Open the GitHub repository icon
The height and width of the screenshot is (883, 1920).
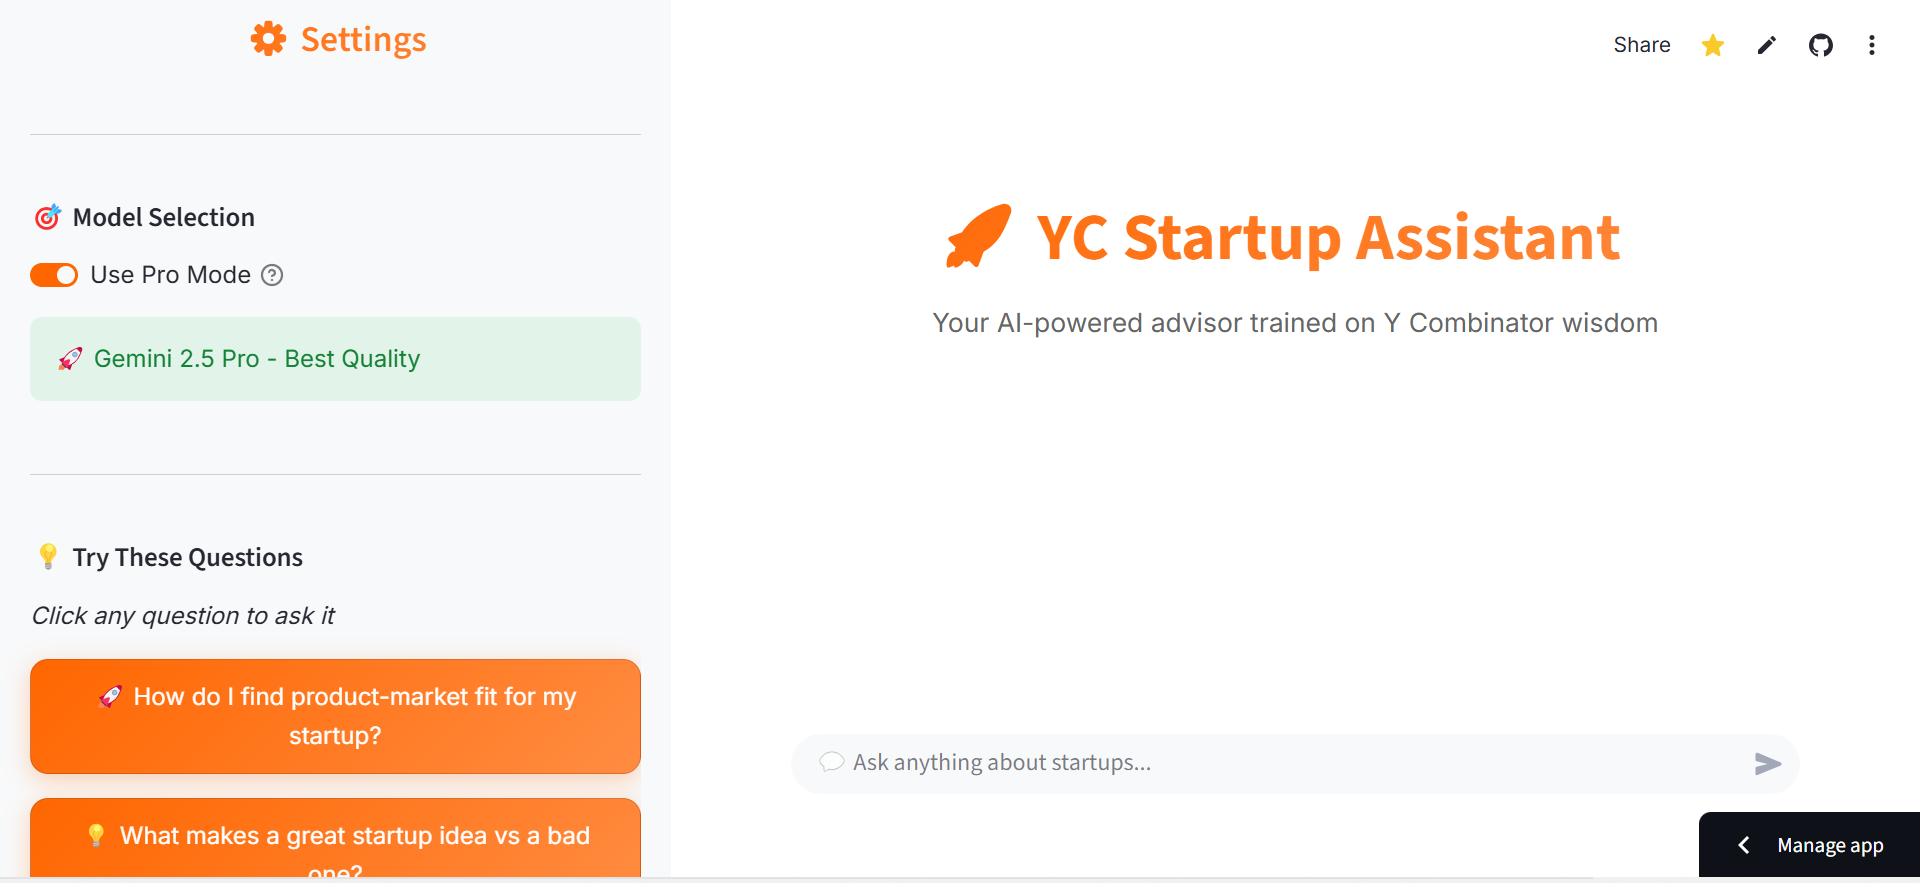1820,45
